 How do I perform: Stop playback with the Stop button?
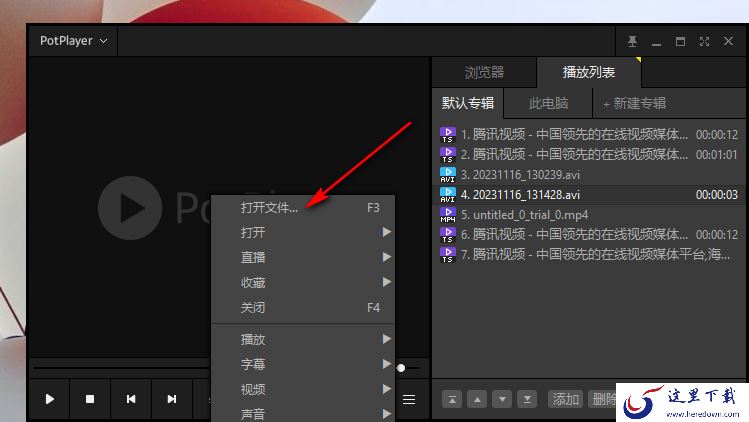click(x=90, y=399)
